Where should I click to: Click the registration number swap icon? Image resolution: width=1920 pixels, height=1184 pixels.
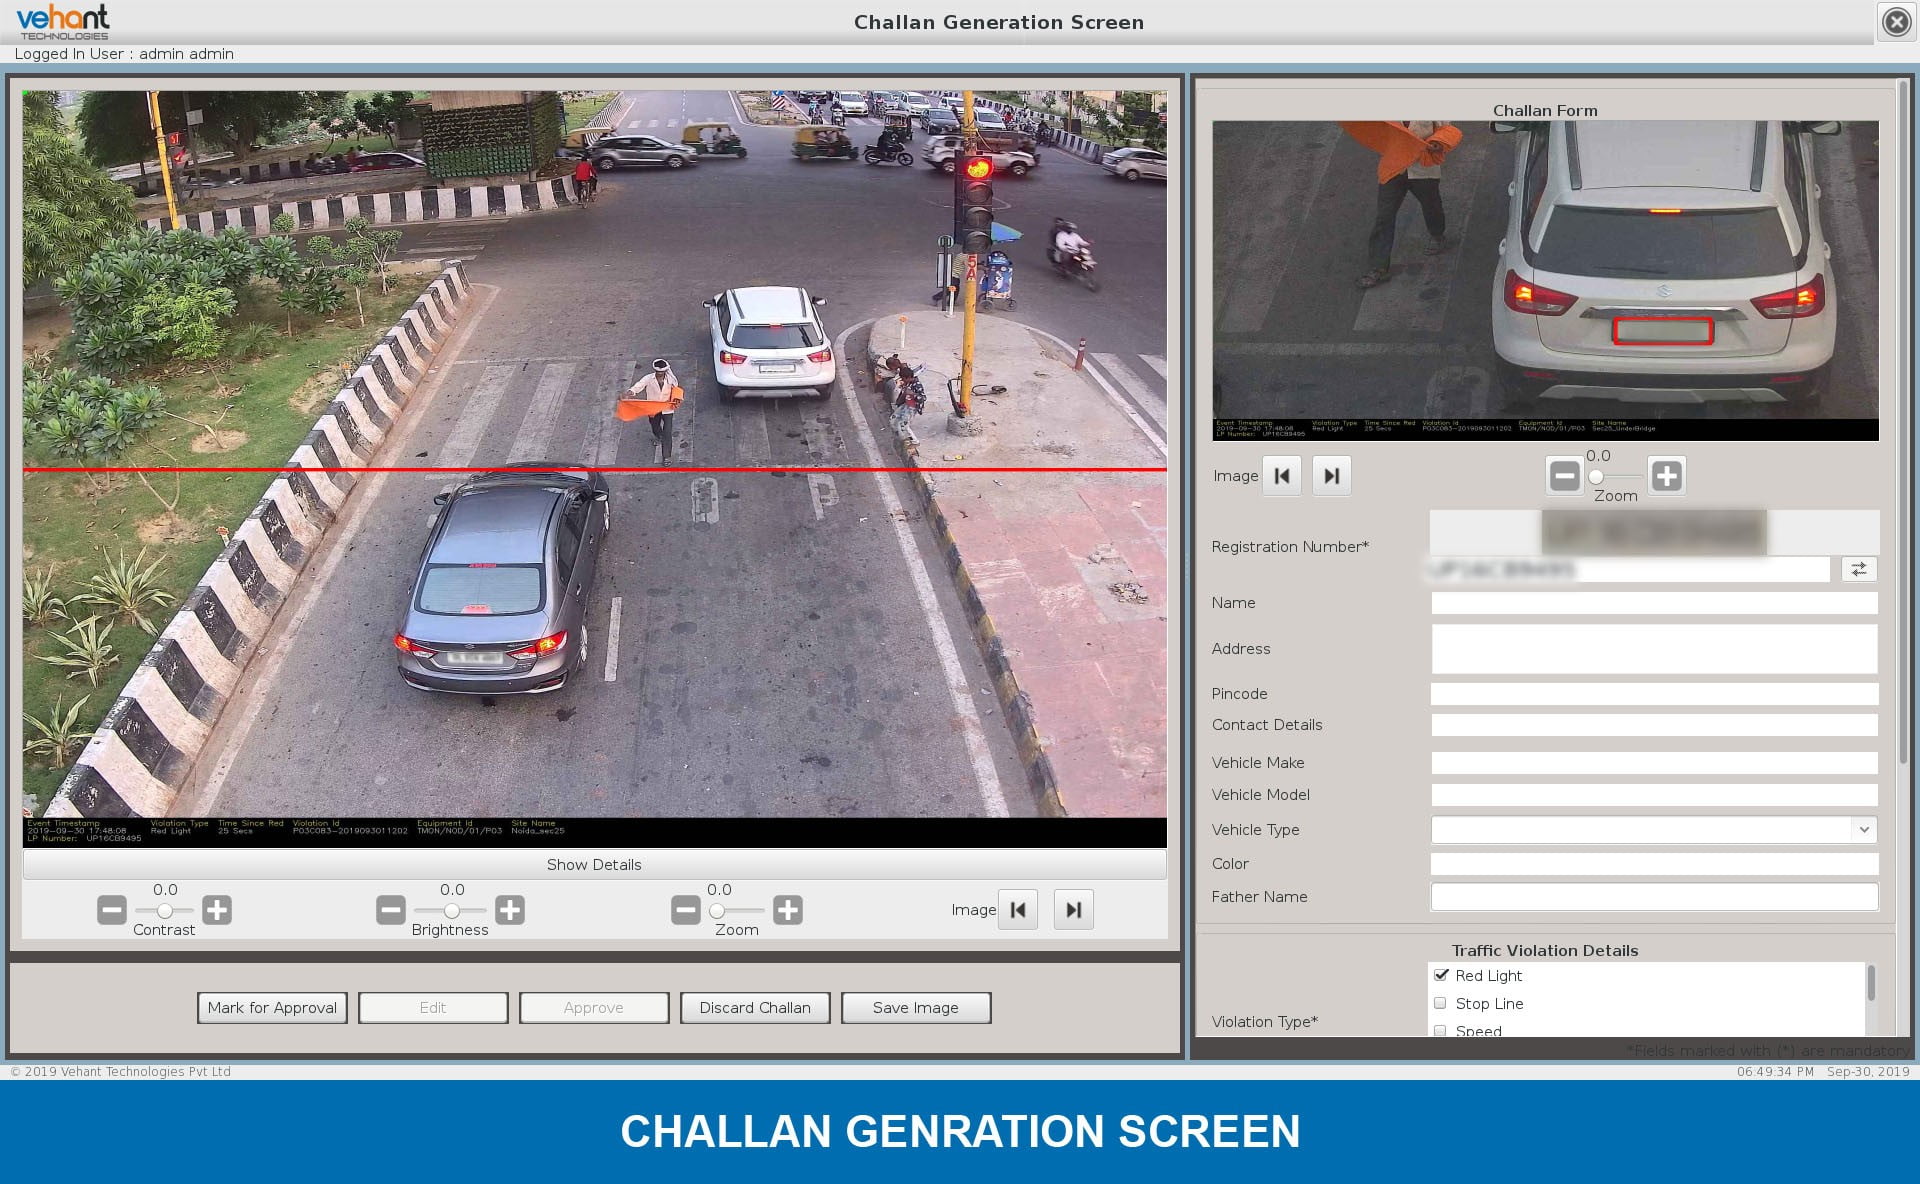1858,569
